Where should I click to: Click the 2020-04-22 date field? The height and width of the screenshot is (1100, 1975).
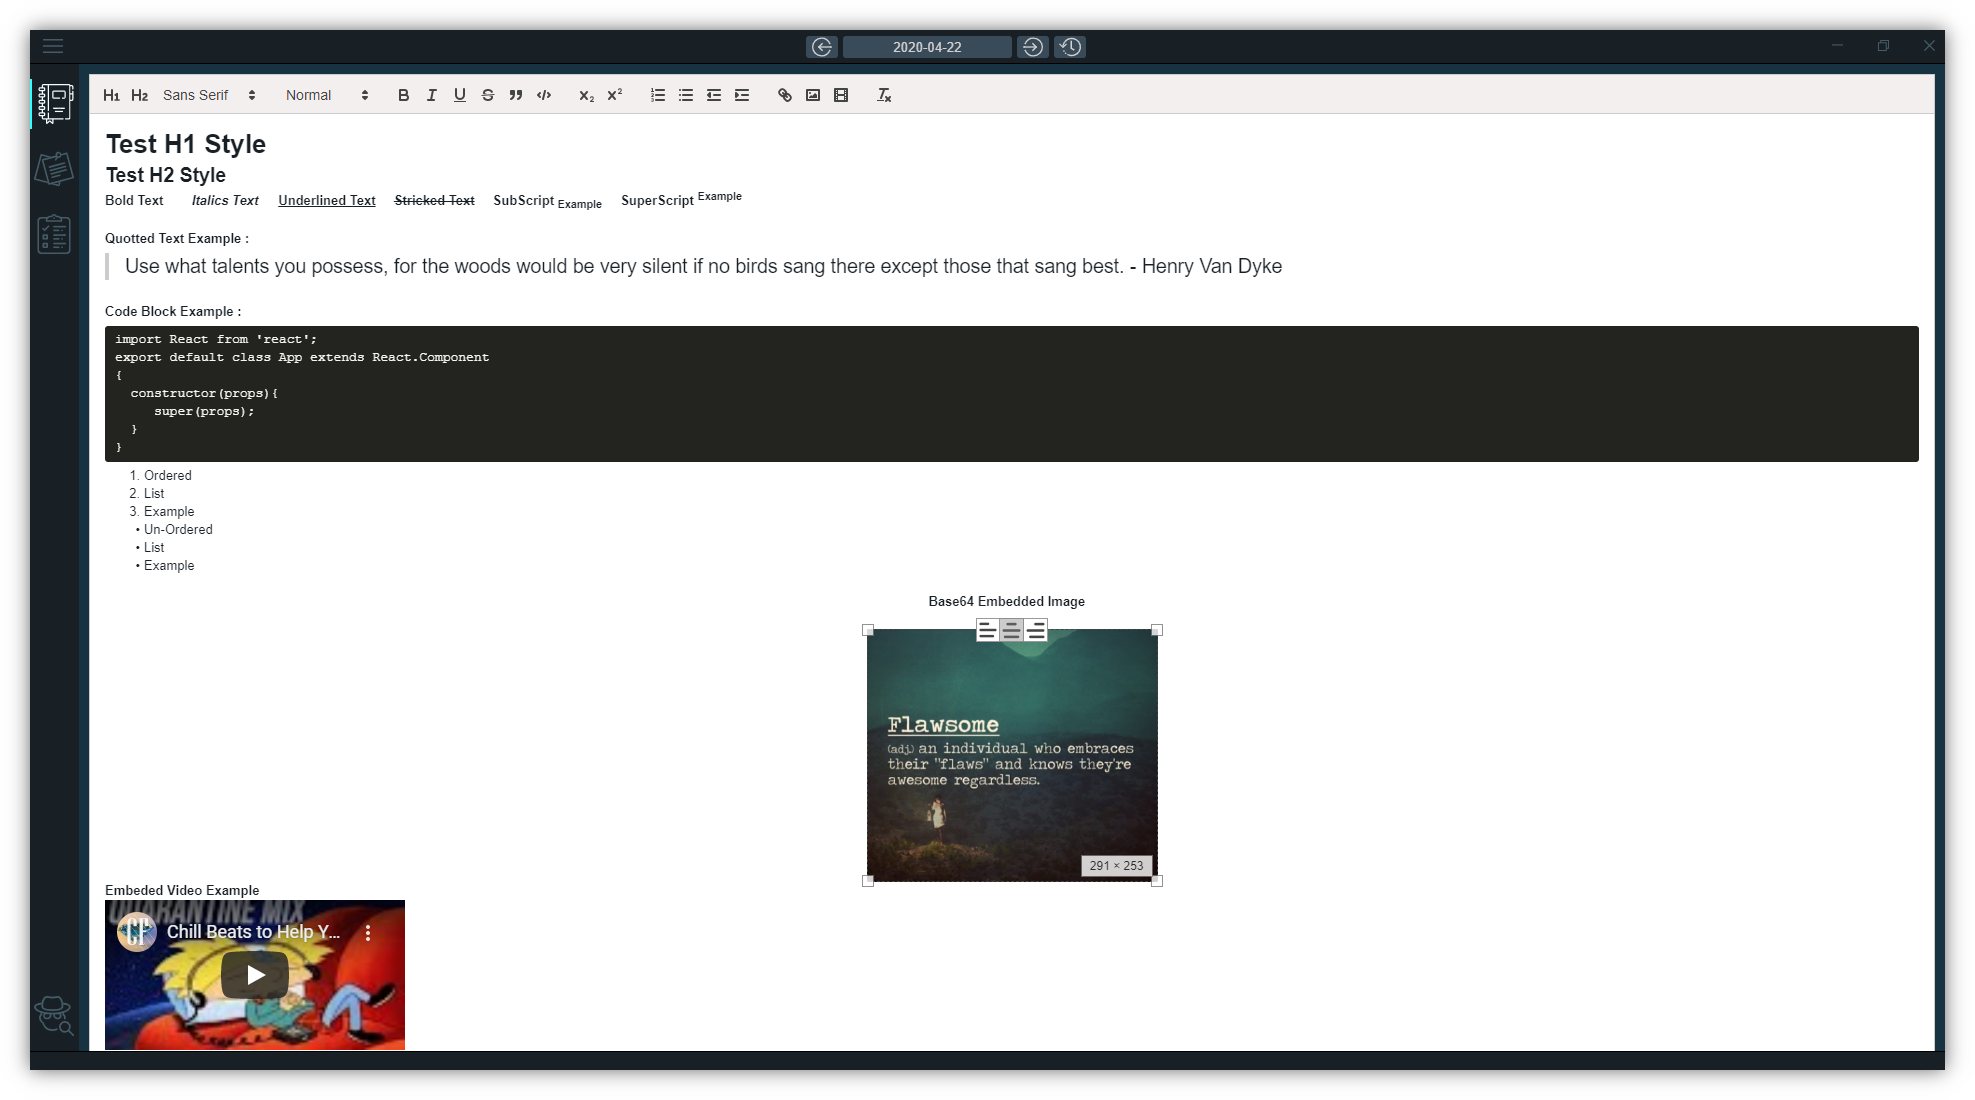927,47
